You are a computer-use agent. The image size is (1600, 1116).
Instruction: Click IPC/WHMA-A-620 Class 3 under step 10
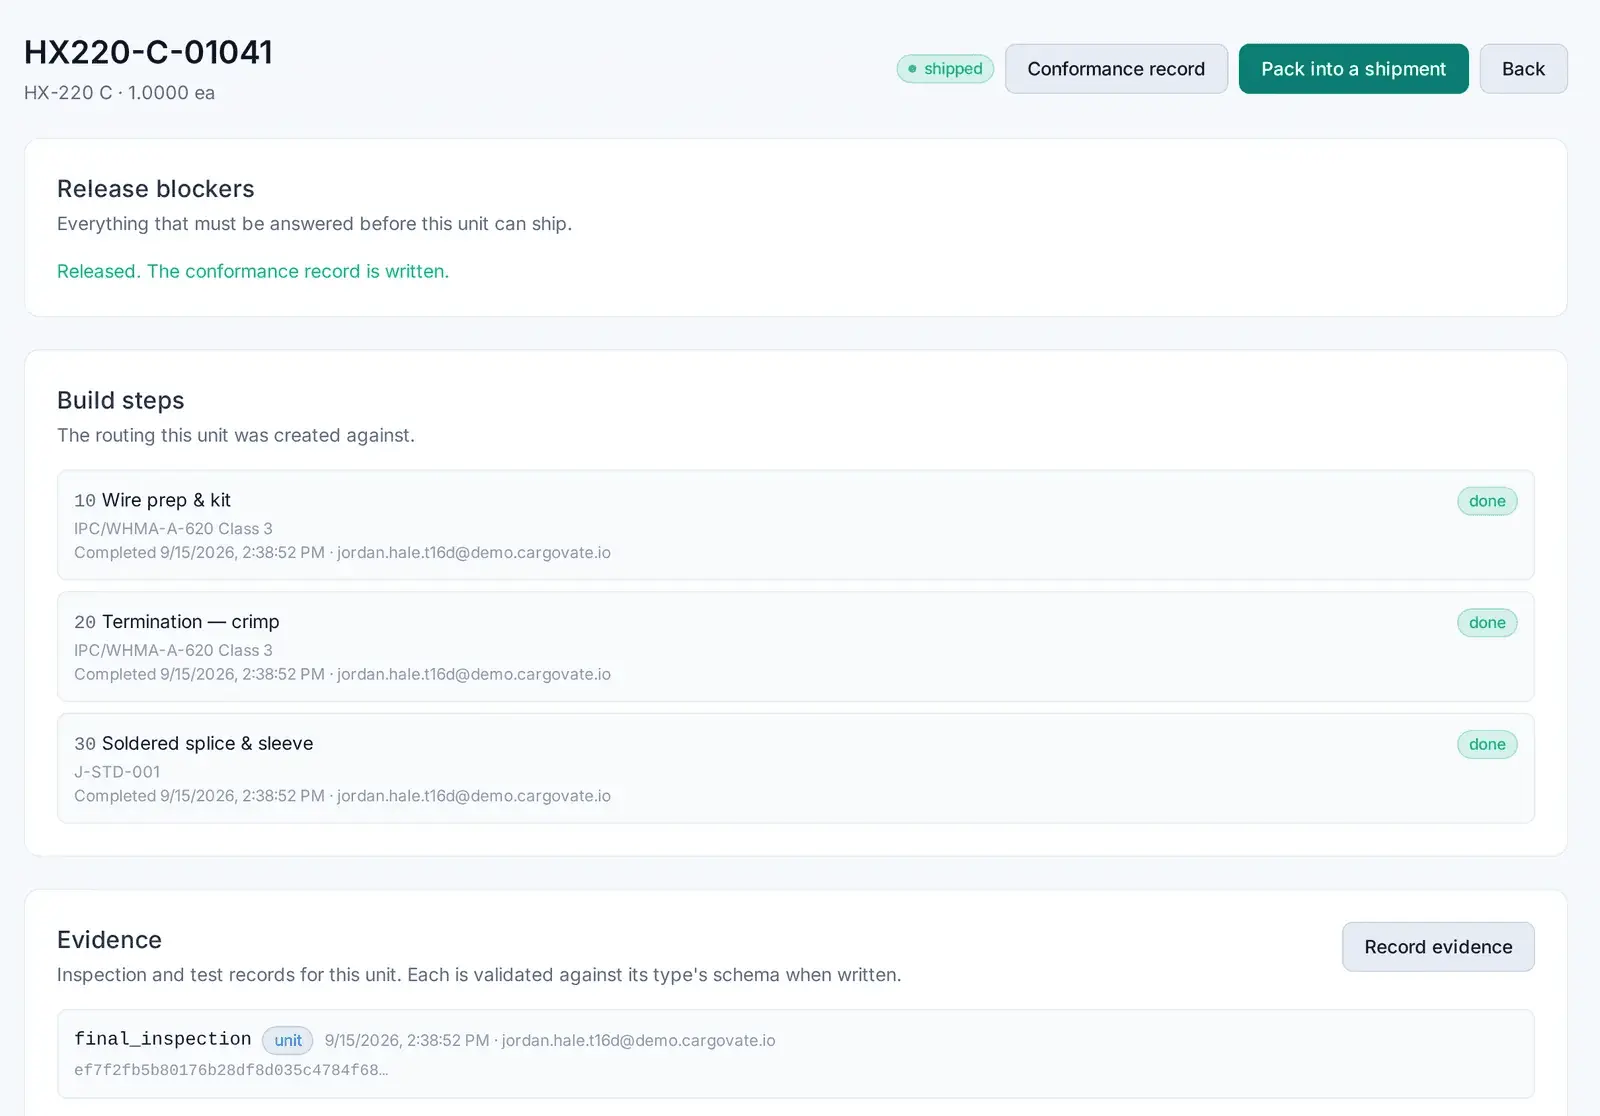tap(173, 529)
